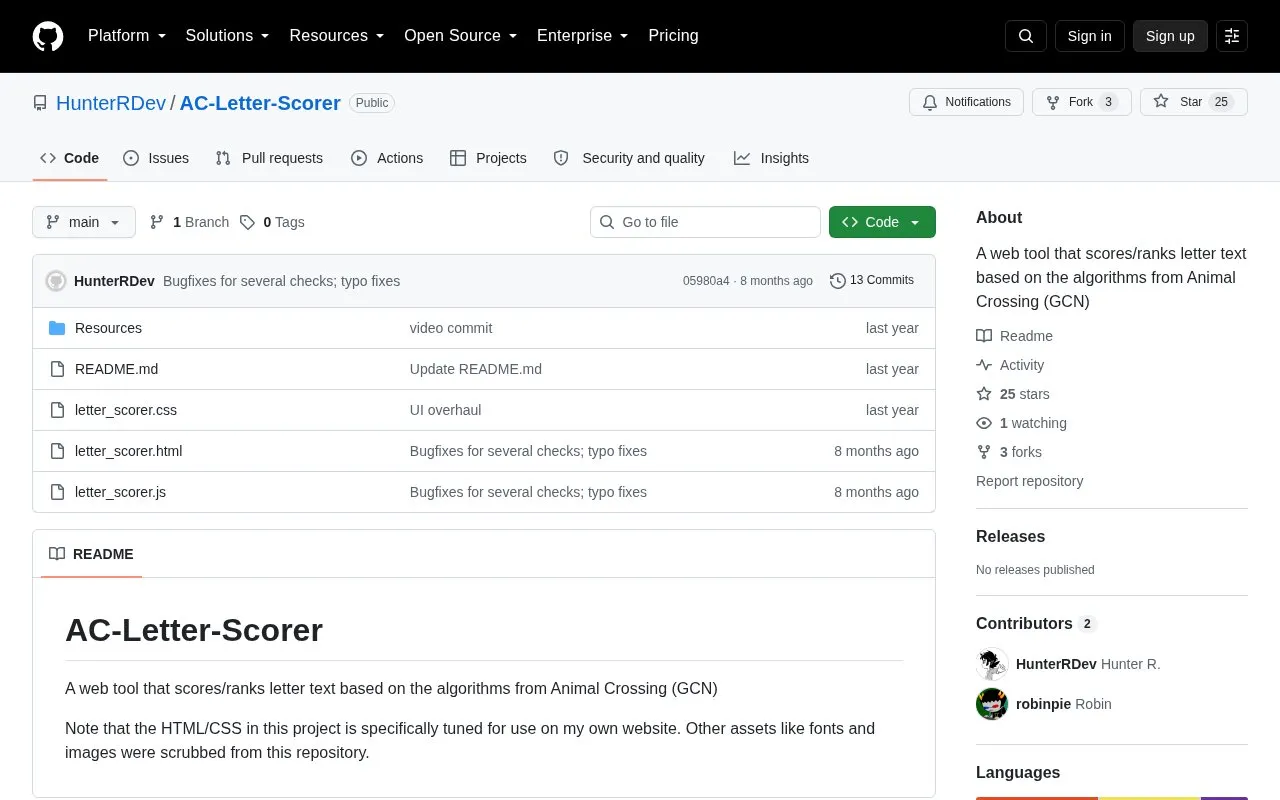Open the green Code dropdown button
Viewport: 1280px width, 800px height.
click(882, 222)
